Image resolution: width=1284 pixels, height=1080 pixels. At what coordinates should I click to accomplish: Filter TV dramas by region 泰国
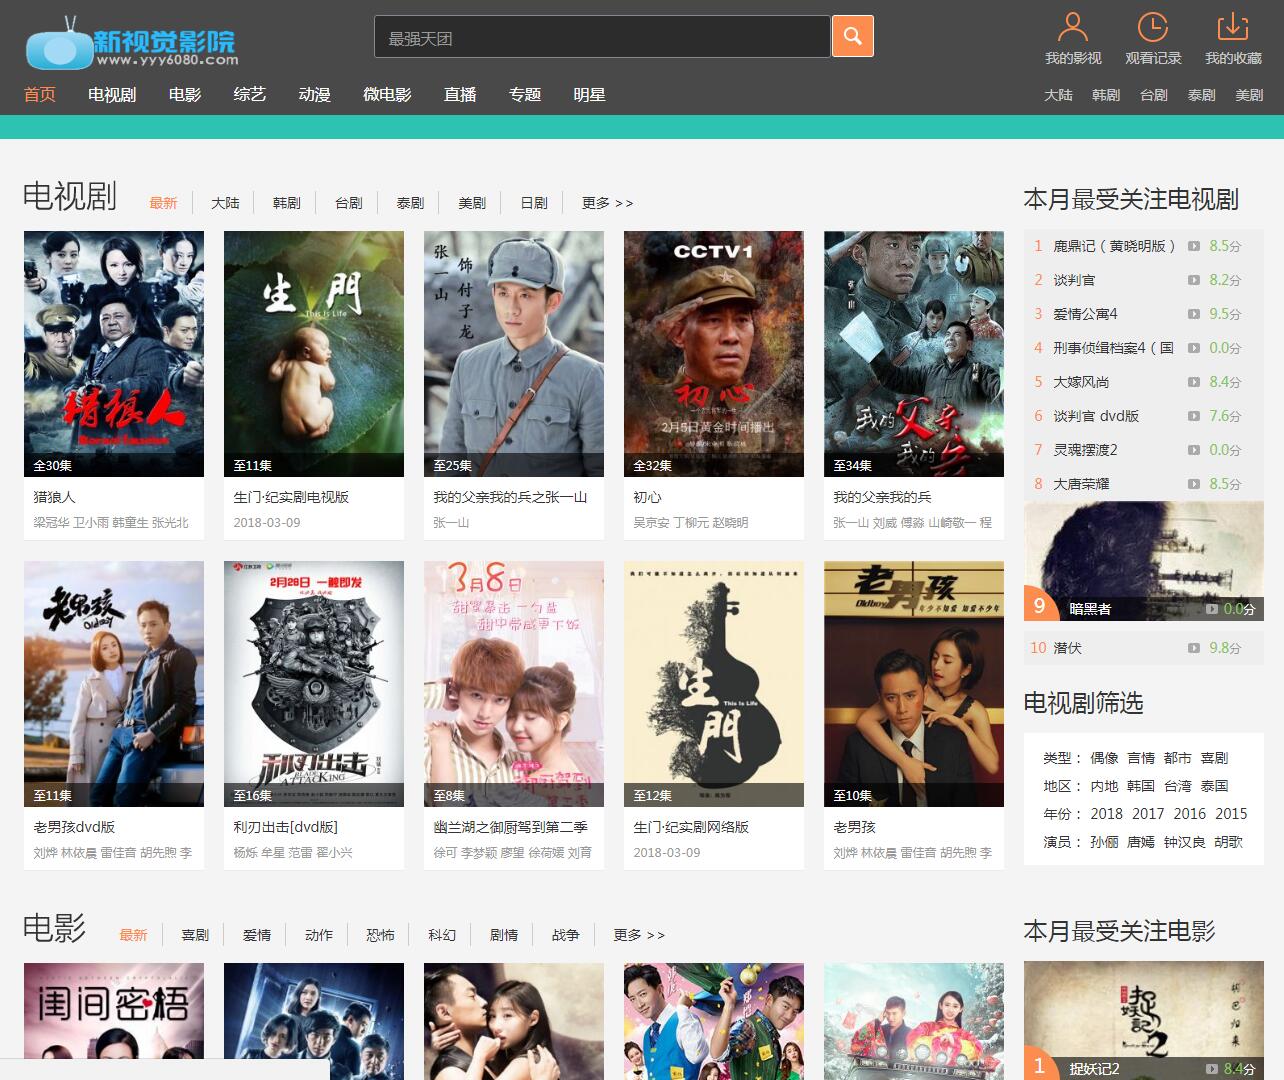[x=1214, y=786]
